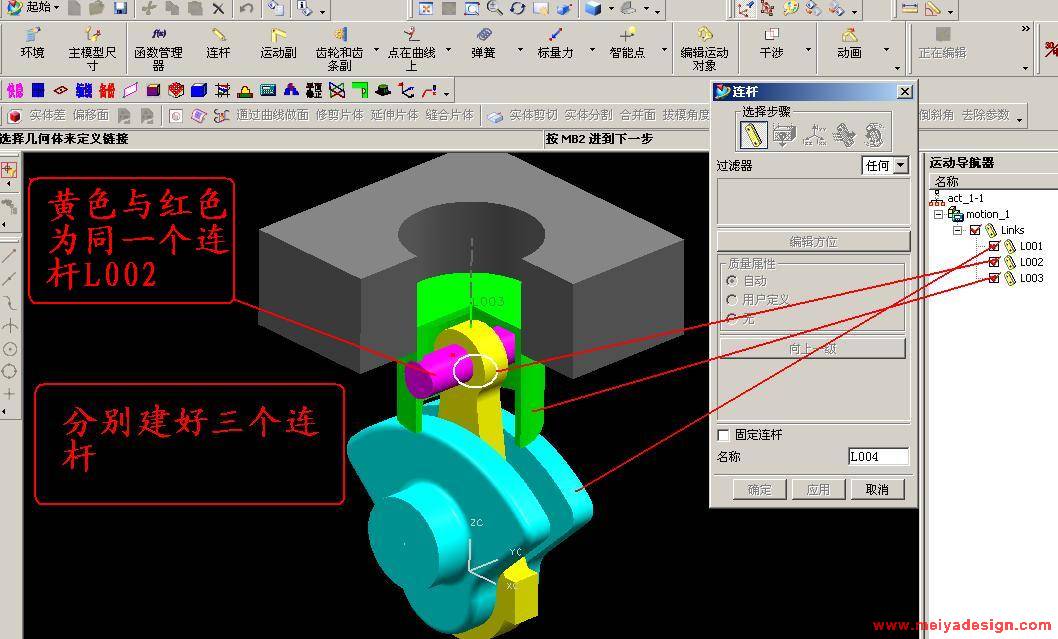Click the mass select step icon in 连杆 dialog
The image size is (1058, 639).
[783, 135]
